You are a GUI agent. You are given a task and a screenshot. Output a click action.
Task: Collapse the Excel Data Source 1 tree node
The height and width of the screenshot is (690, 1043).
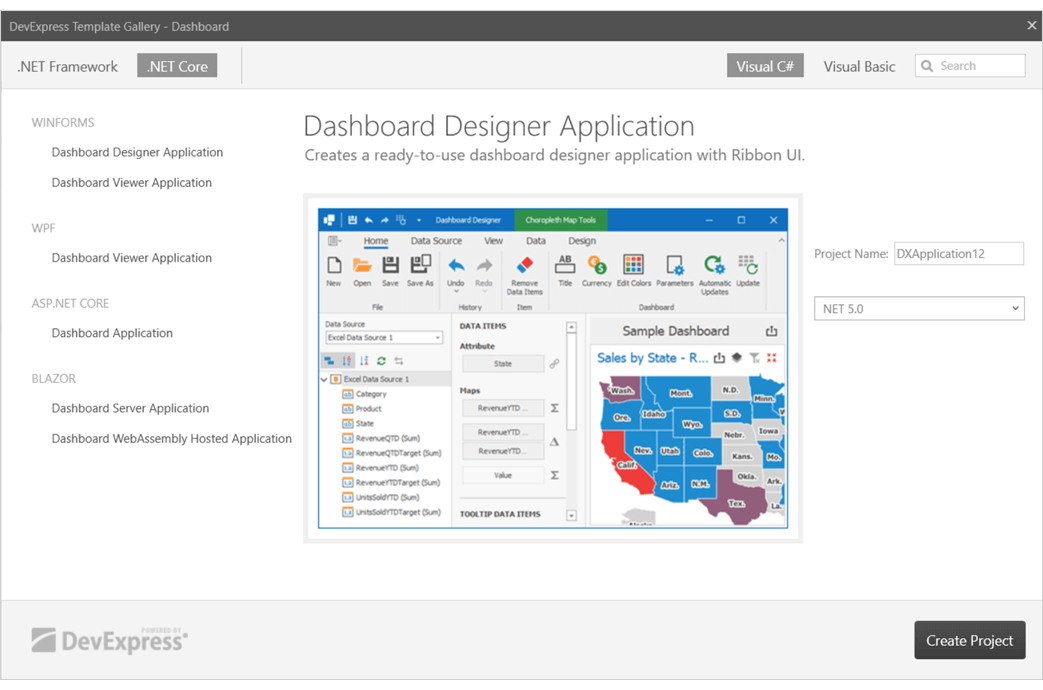(325, 380)
